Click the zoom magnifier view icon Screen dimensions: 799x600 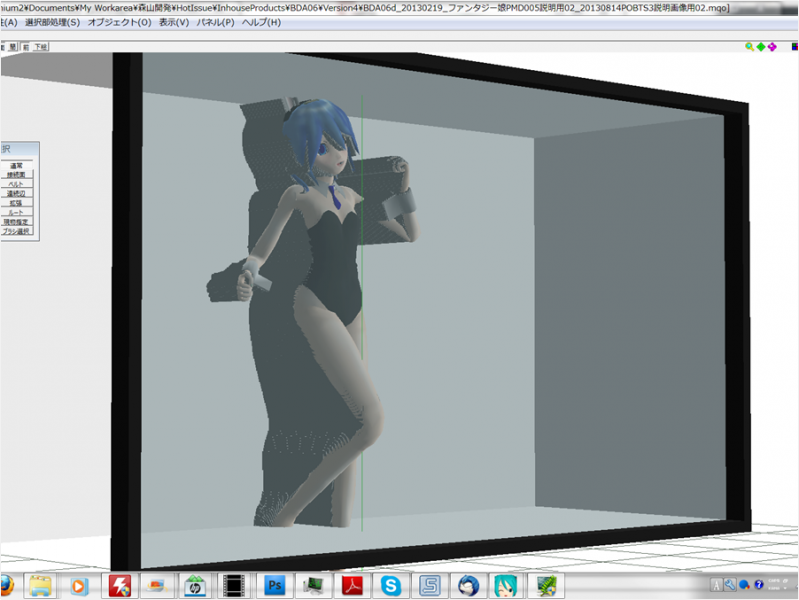749,47
